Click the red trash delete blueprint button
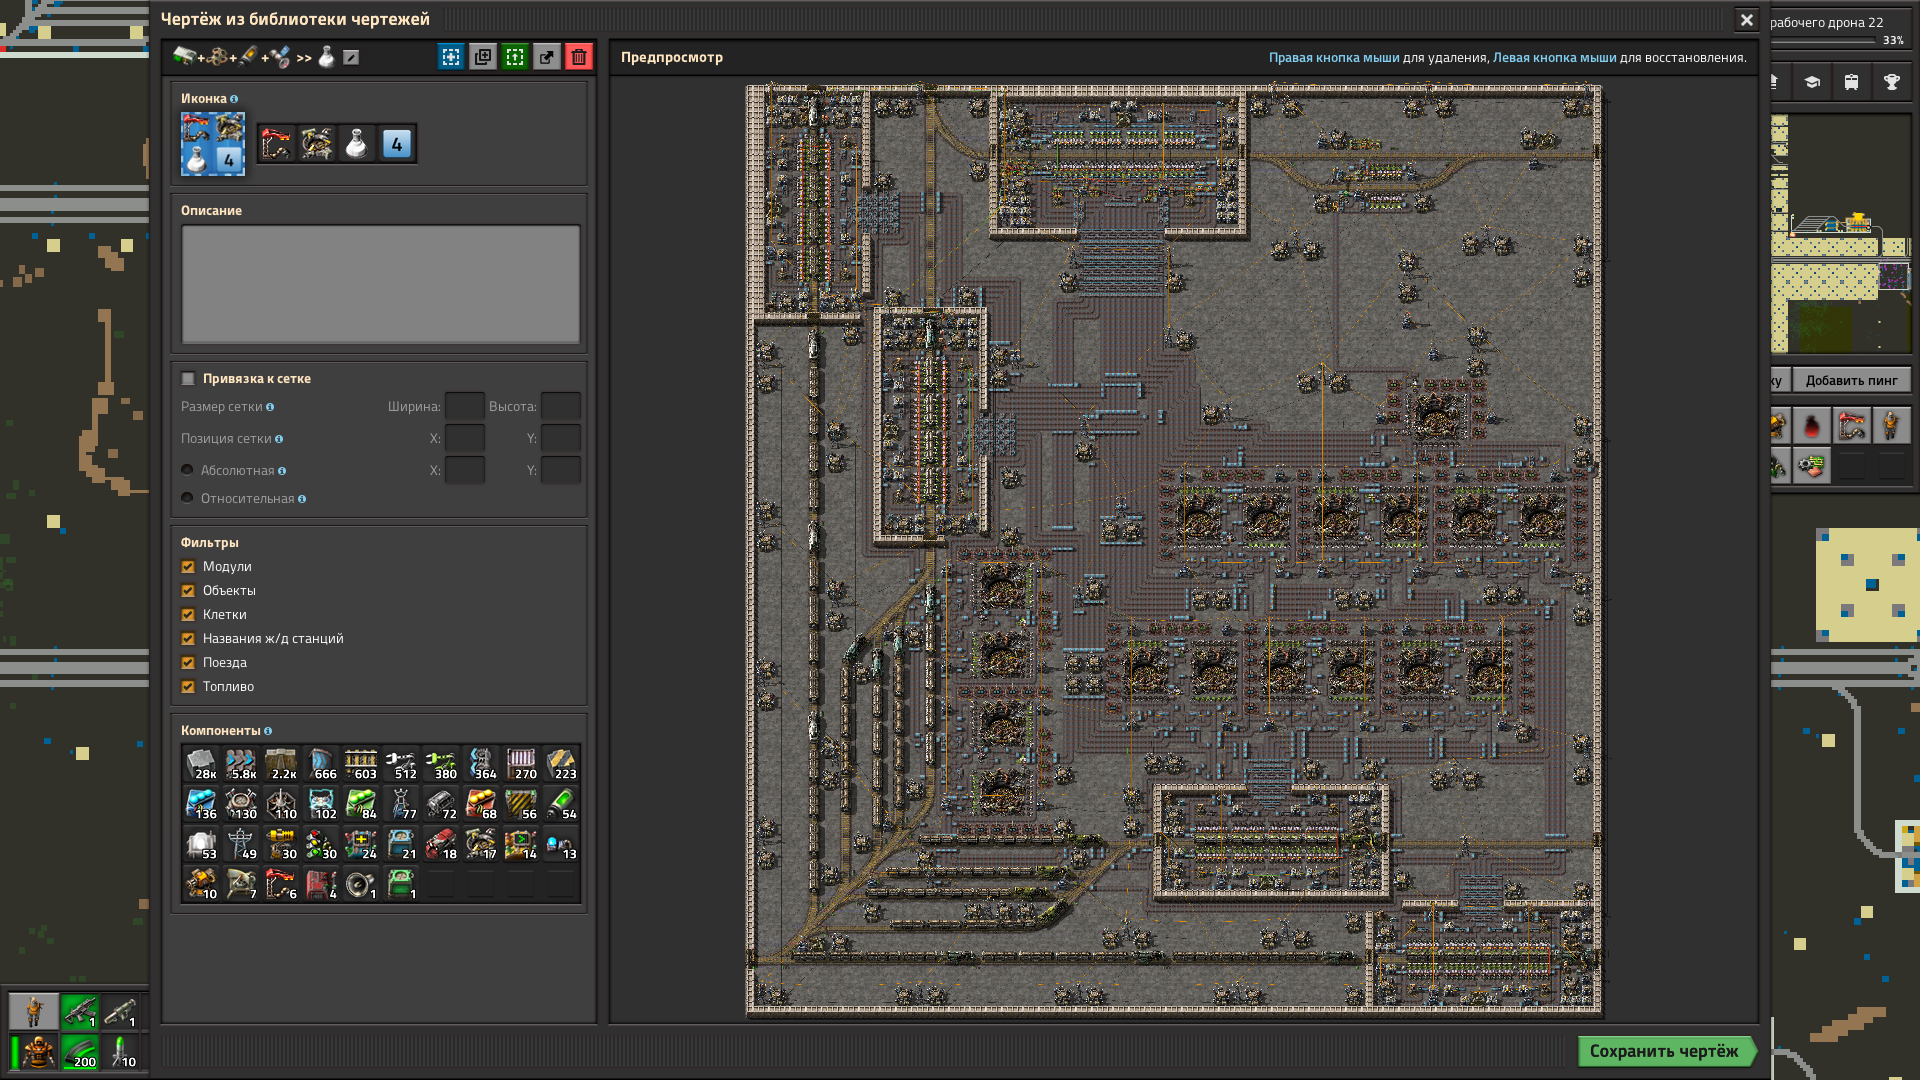 (x=579, y=57)
